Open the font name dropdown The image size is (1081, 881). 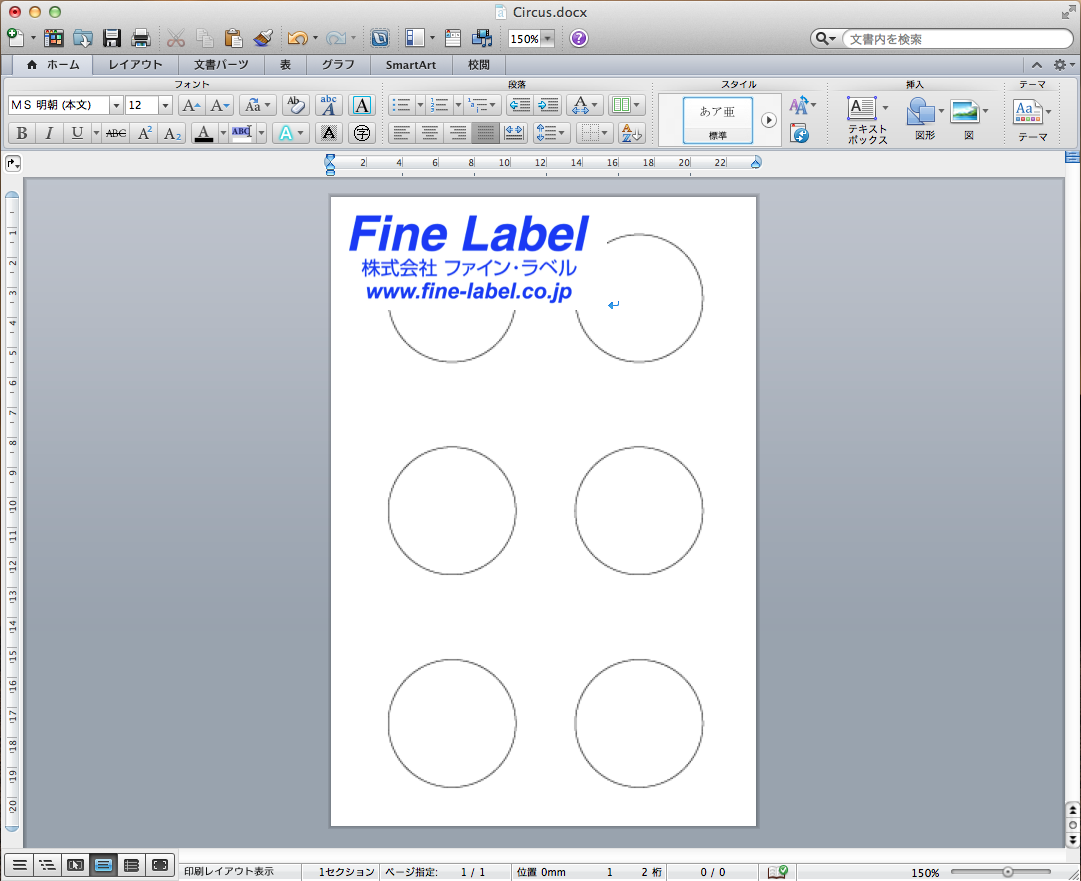coord(116,105)
